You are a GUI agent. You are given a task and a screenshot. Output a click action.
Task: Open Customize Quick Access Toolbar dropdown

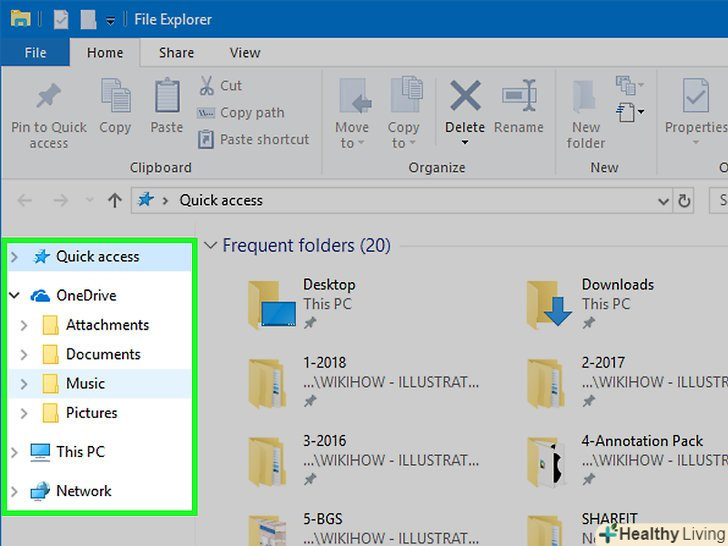coord(110,21)
